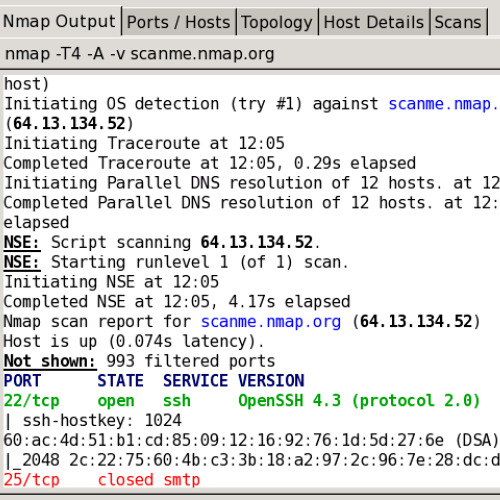The width and height of the screenshot is (500, 500).
Task: Click the STATE column header text
Action: click(120, 381)
